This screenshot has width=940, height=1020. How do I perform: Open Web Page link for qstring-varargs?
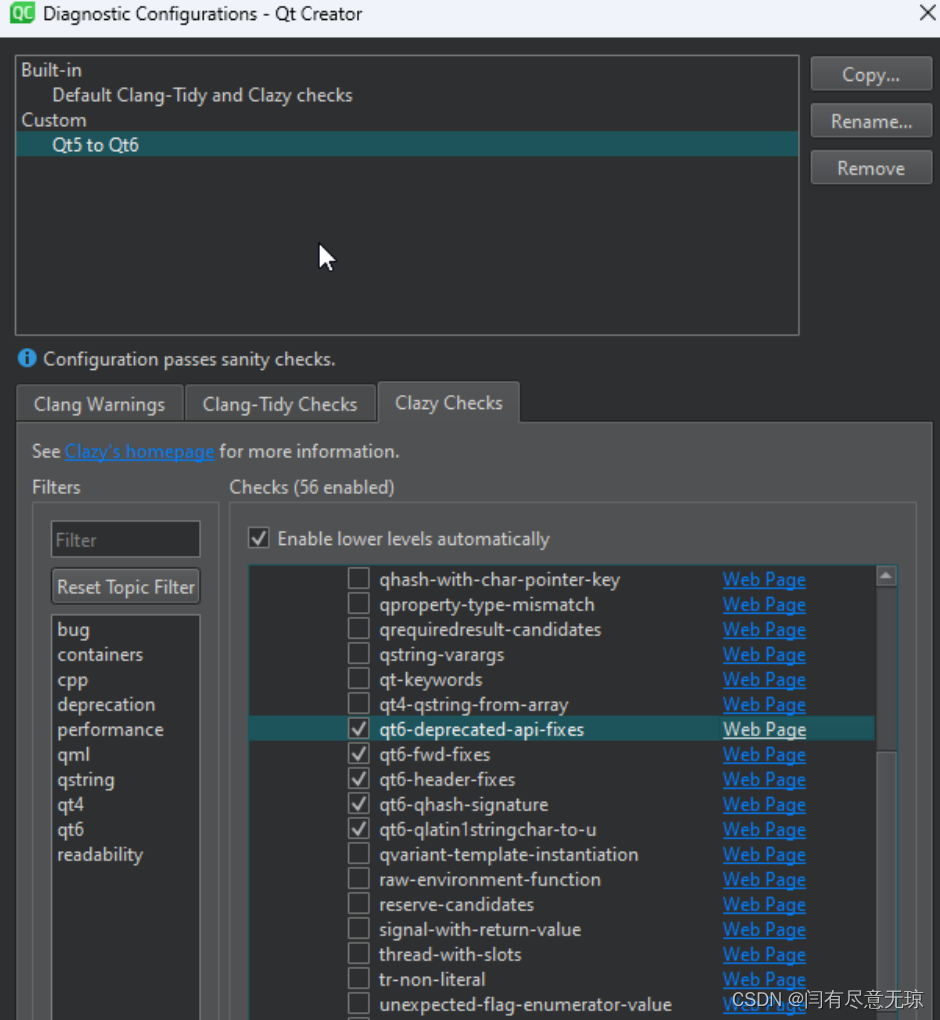(764, 654)
